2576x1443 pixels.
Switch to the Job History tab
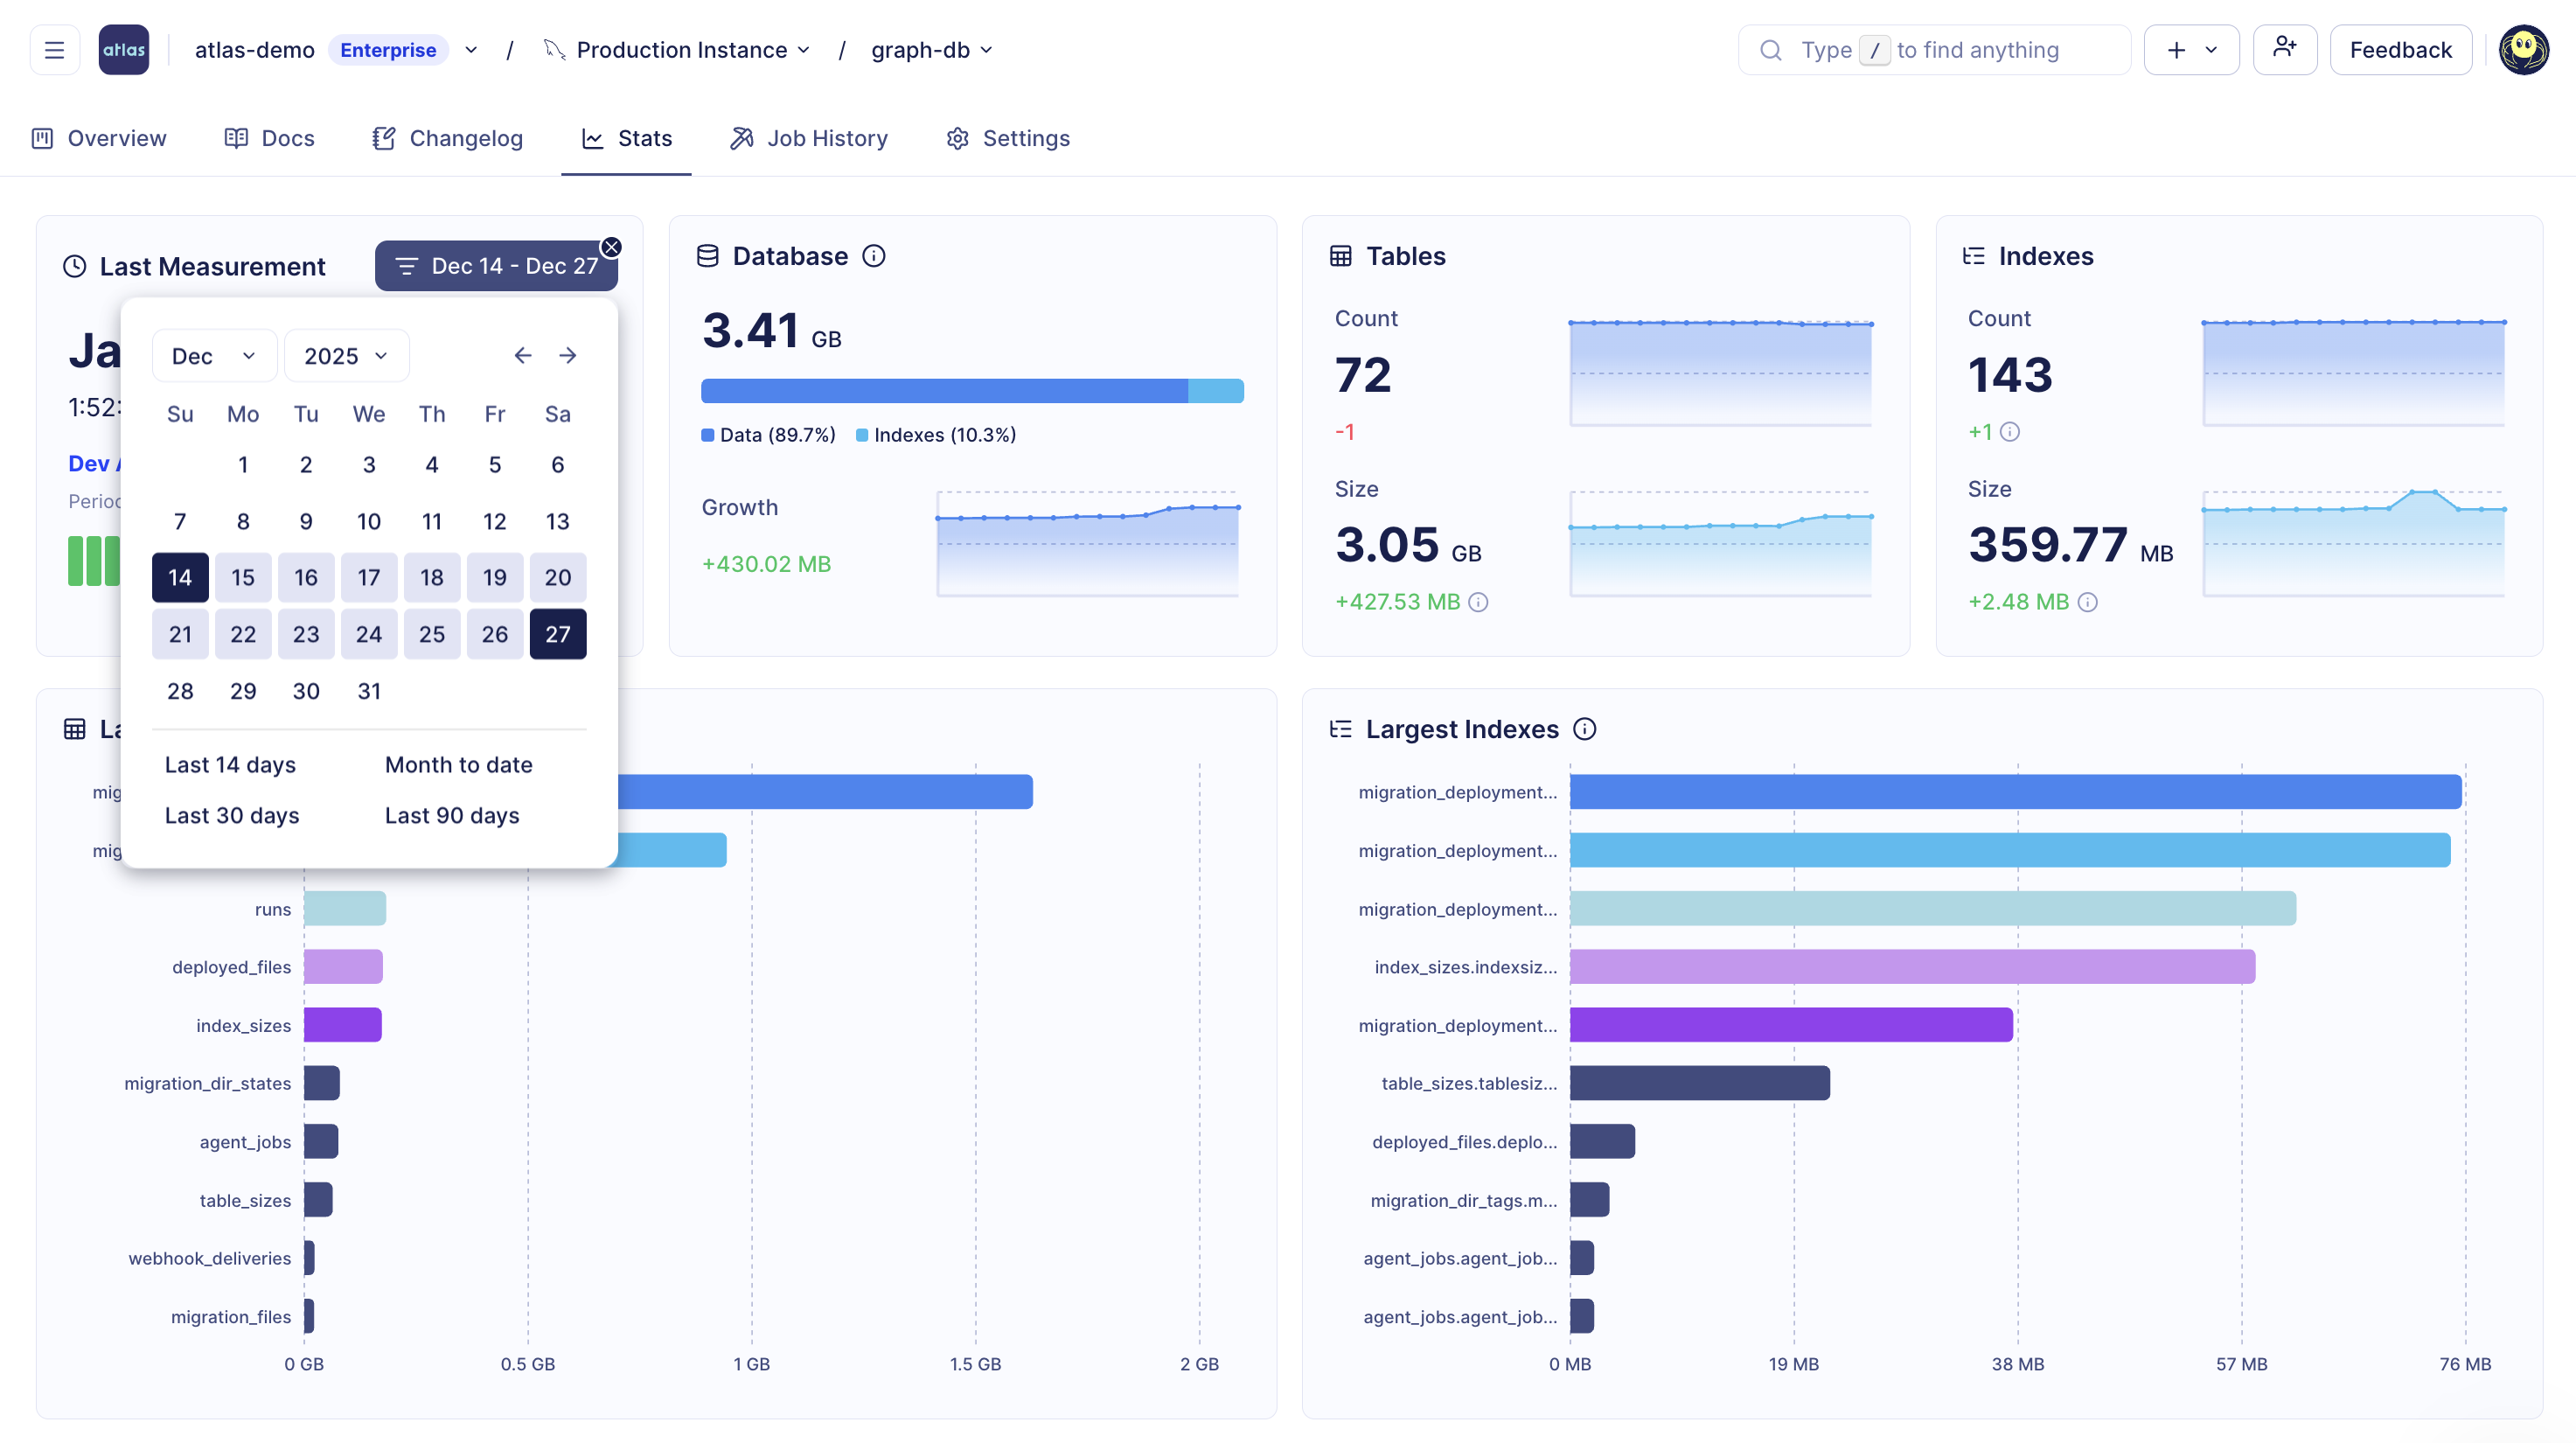(809, 138)
